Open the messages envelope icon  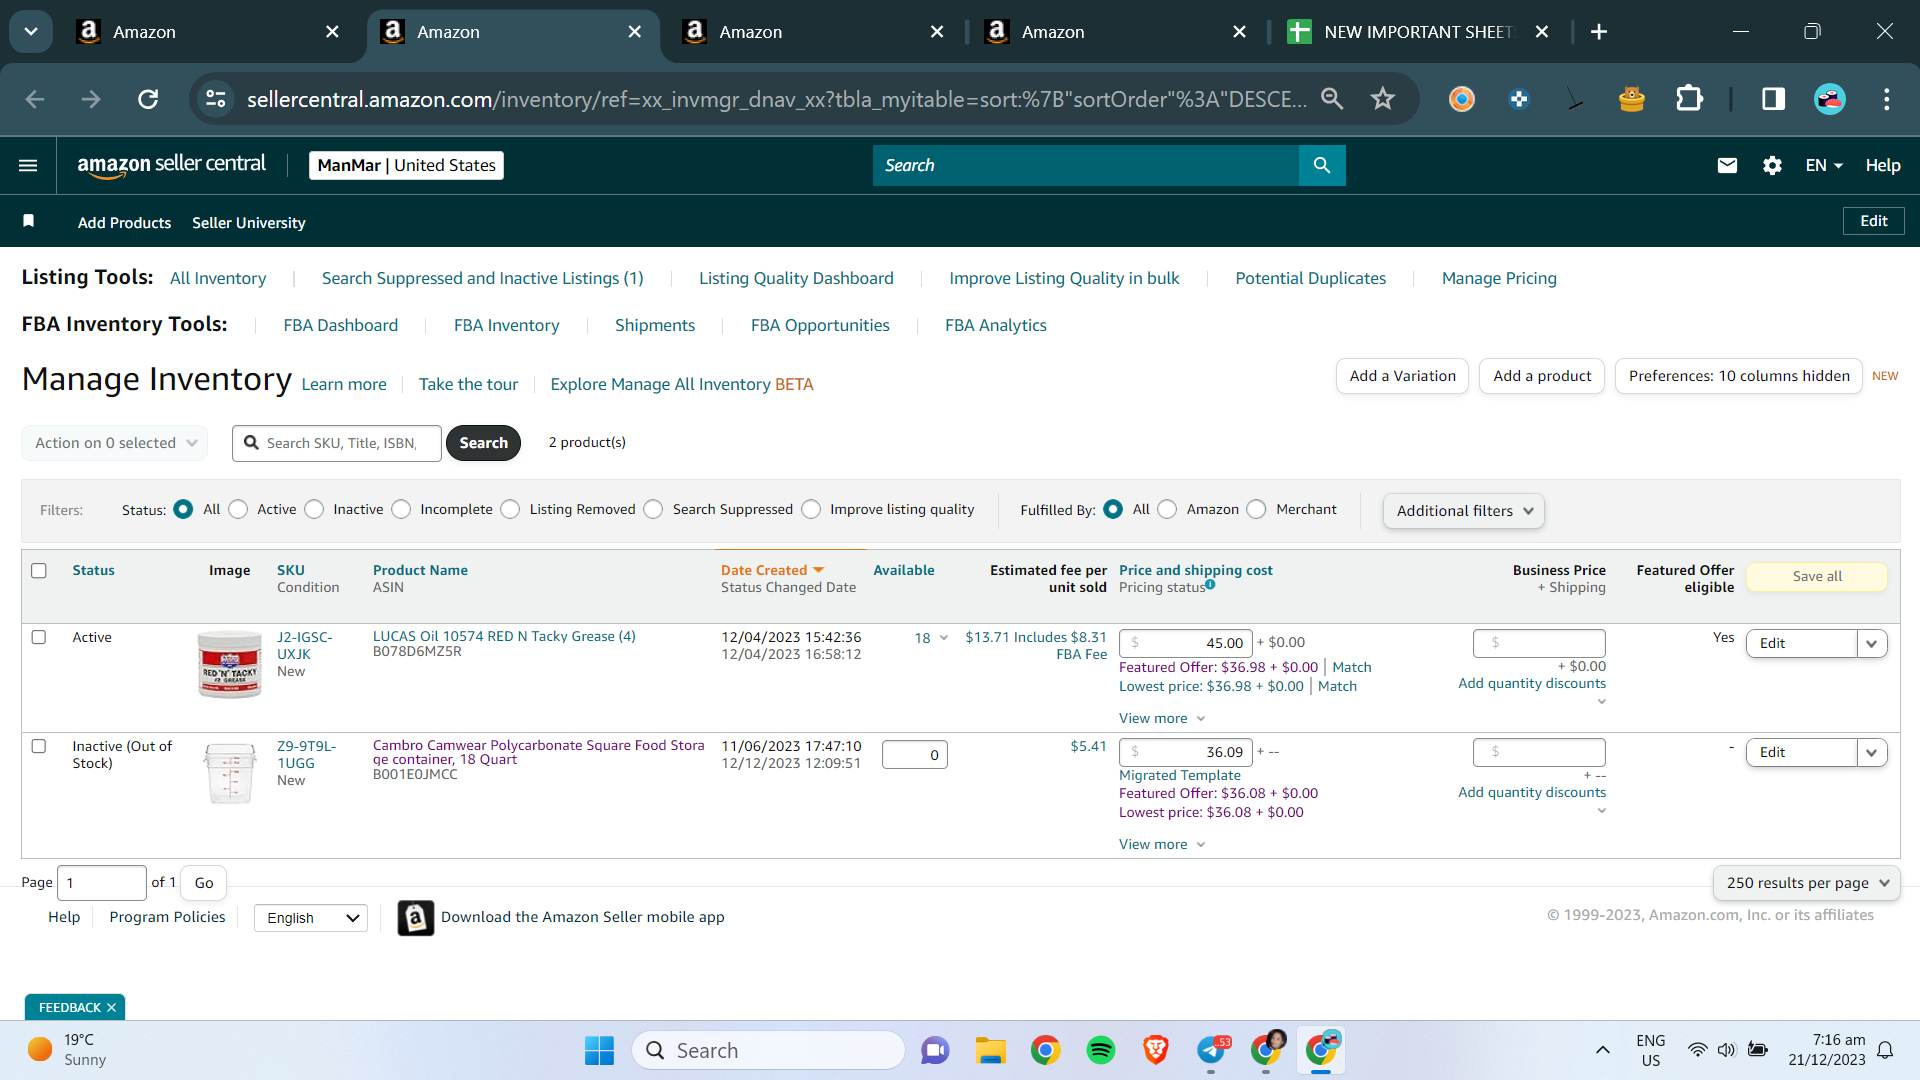[1727, 165]
